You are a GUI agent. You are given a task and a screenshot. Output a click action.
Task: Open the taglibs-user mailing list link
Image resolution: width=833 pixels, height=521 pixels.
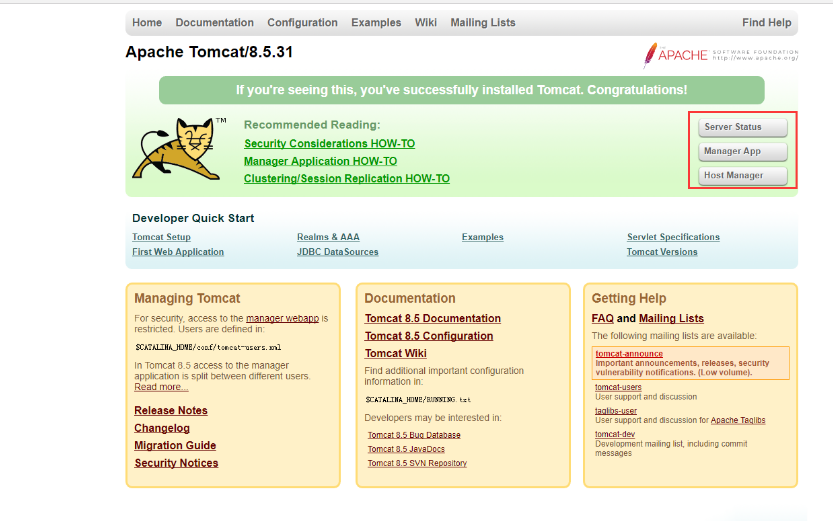[616, 411]
